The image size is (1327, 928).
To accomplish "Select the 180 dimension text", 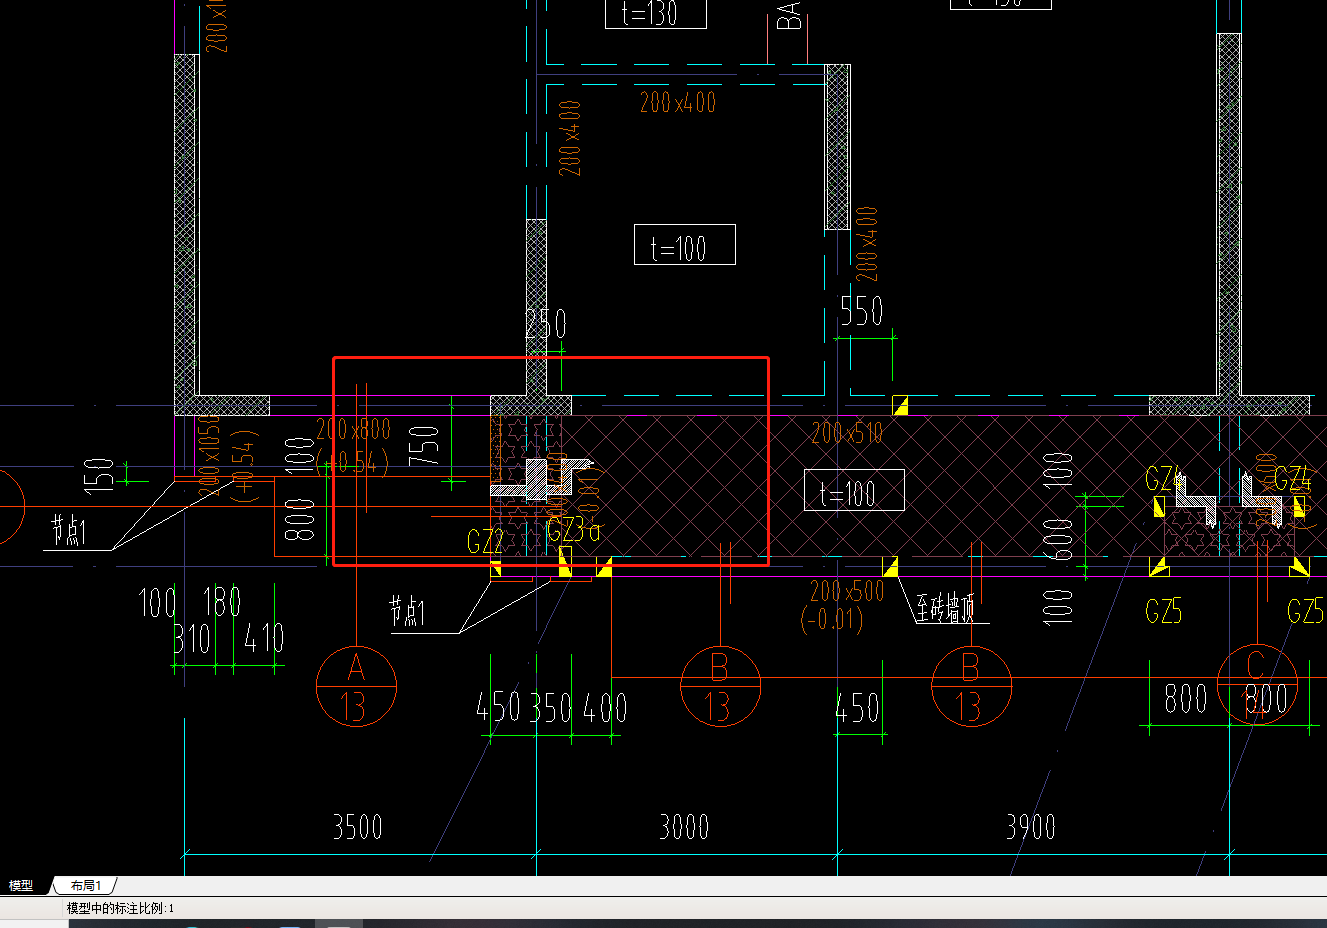I will point(222,602).
